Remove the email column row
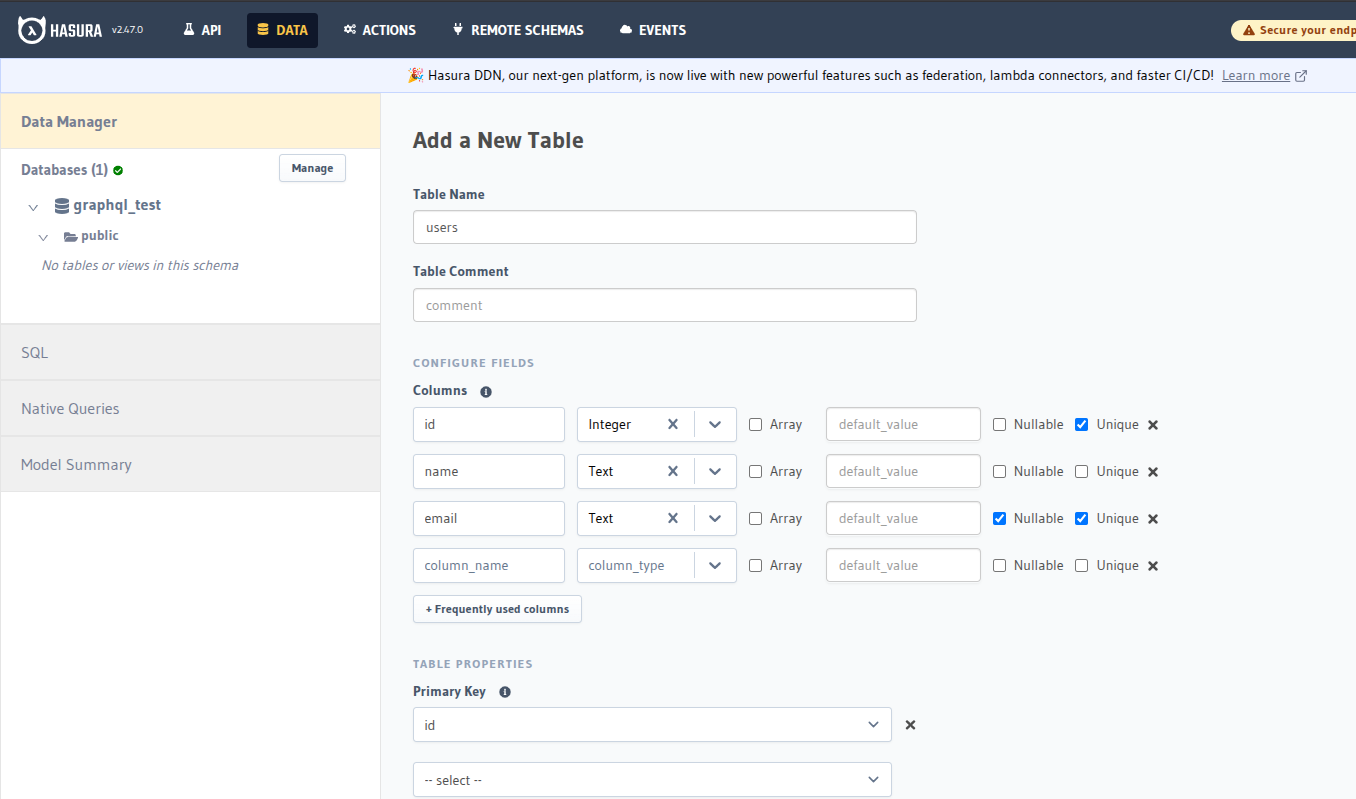This screenshot has height=799, width=1356. click(x=1153, y=519)
